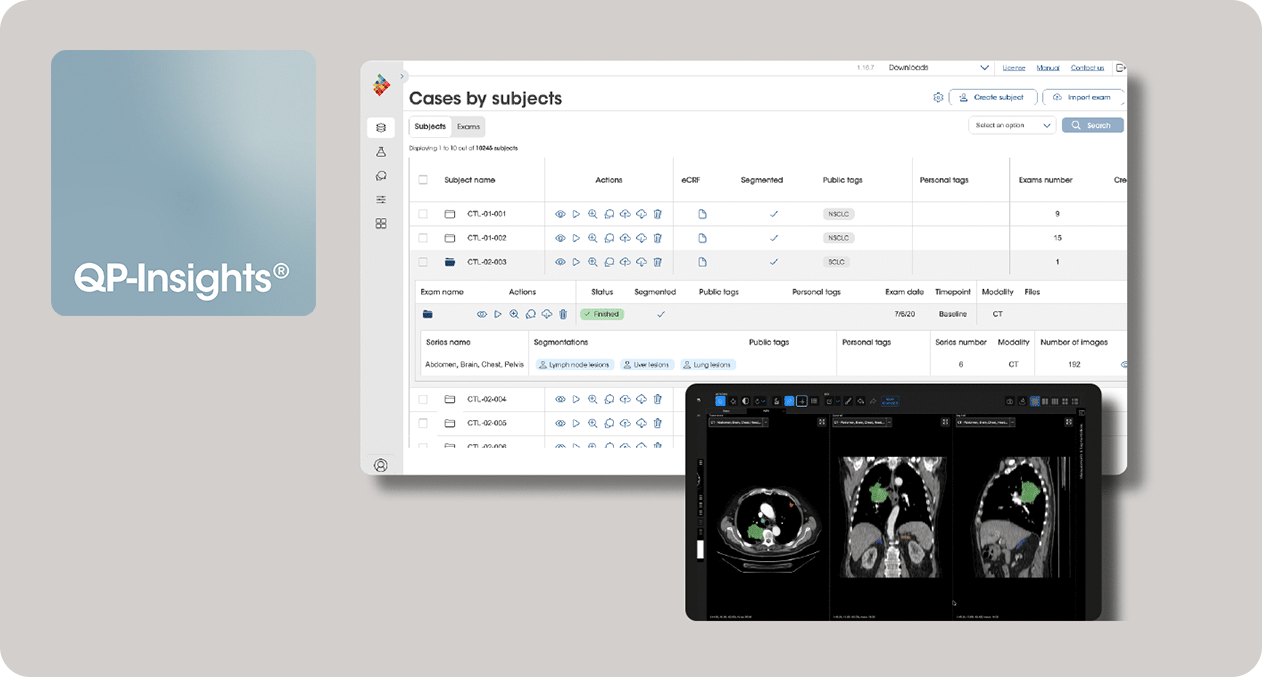Check the box for subject CTL-02-004
The image size is (1262, 677).
[x=423, y=399]
